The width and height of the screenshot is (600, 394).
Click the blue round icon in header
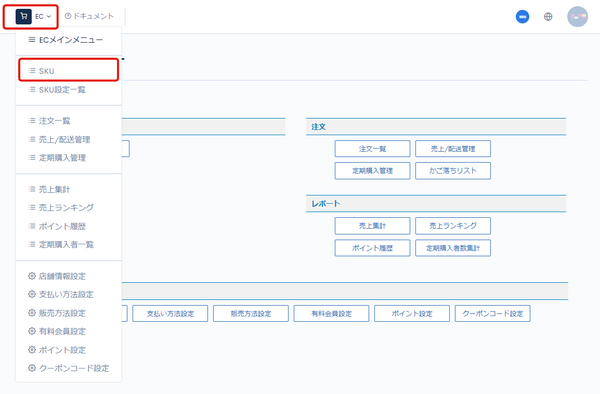coord(522,16)
